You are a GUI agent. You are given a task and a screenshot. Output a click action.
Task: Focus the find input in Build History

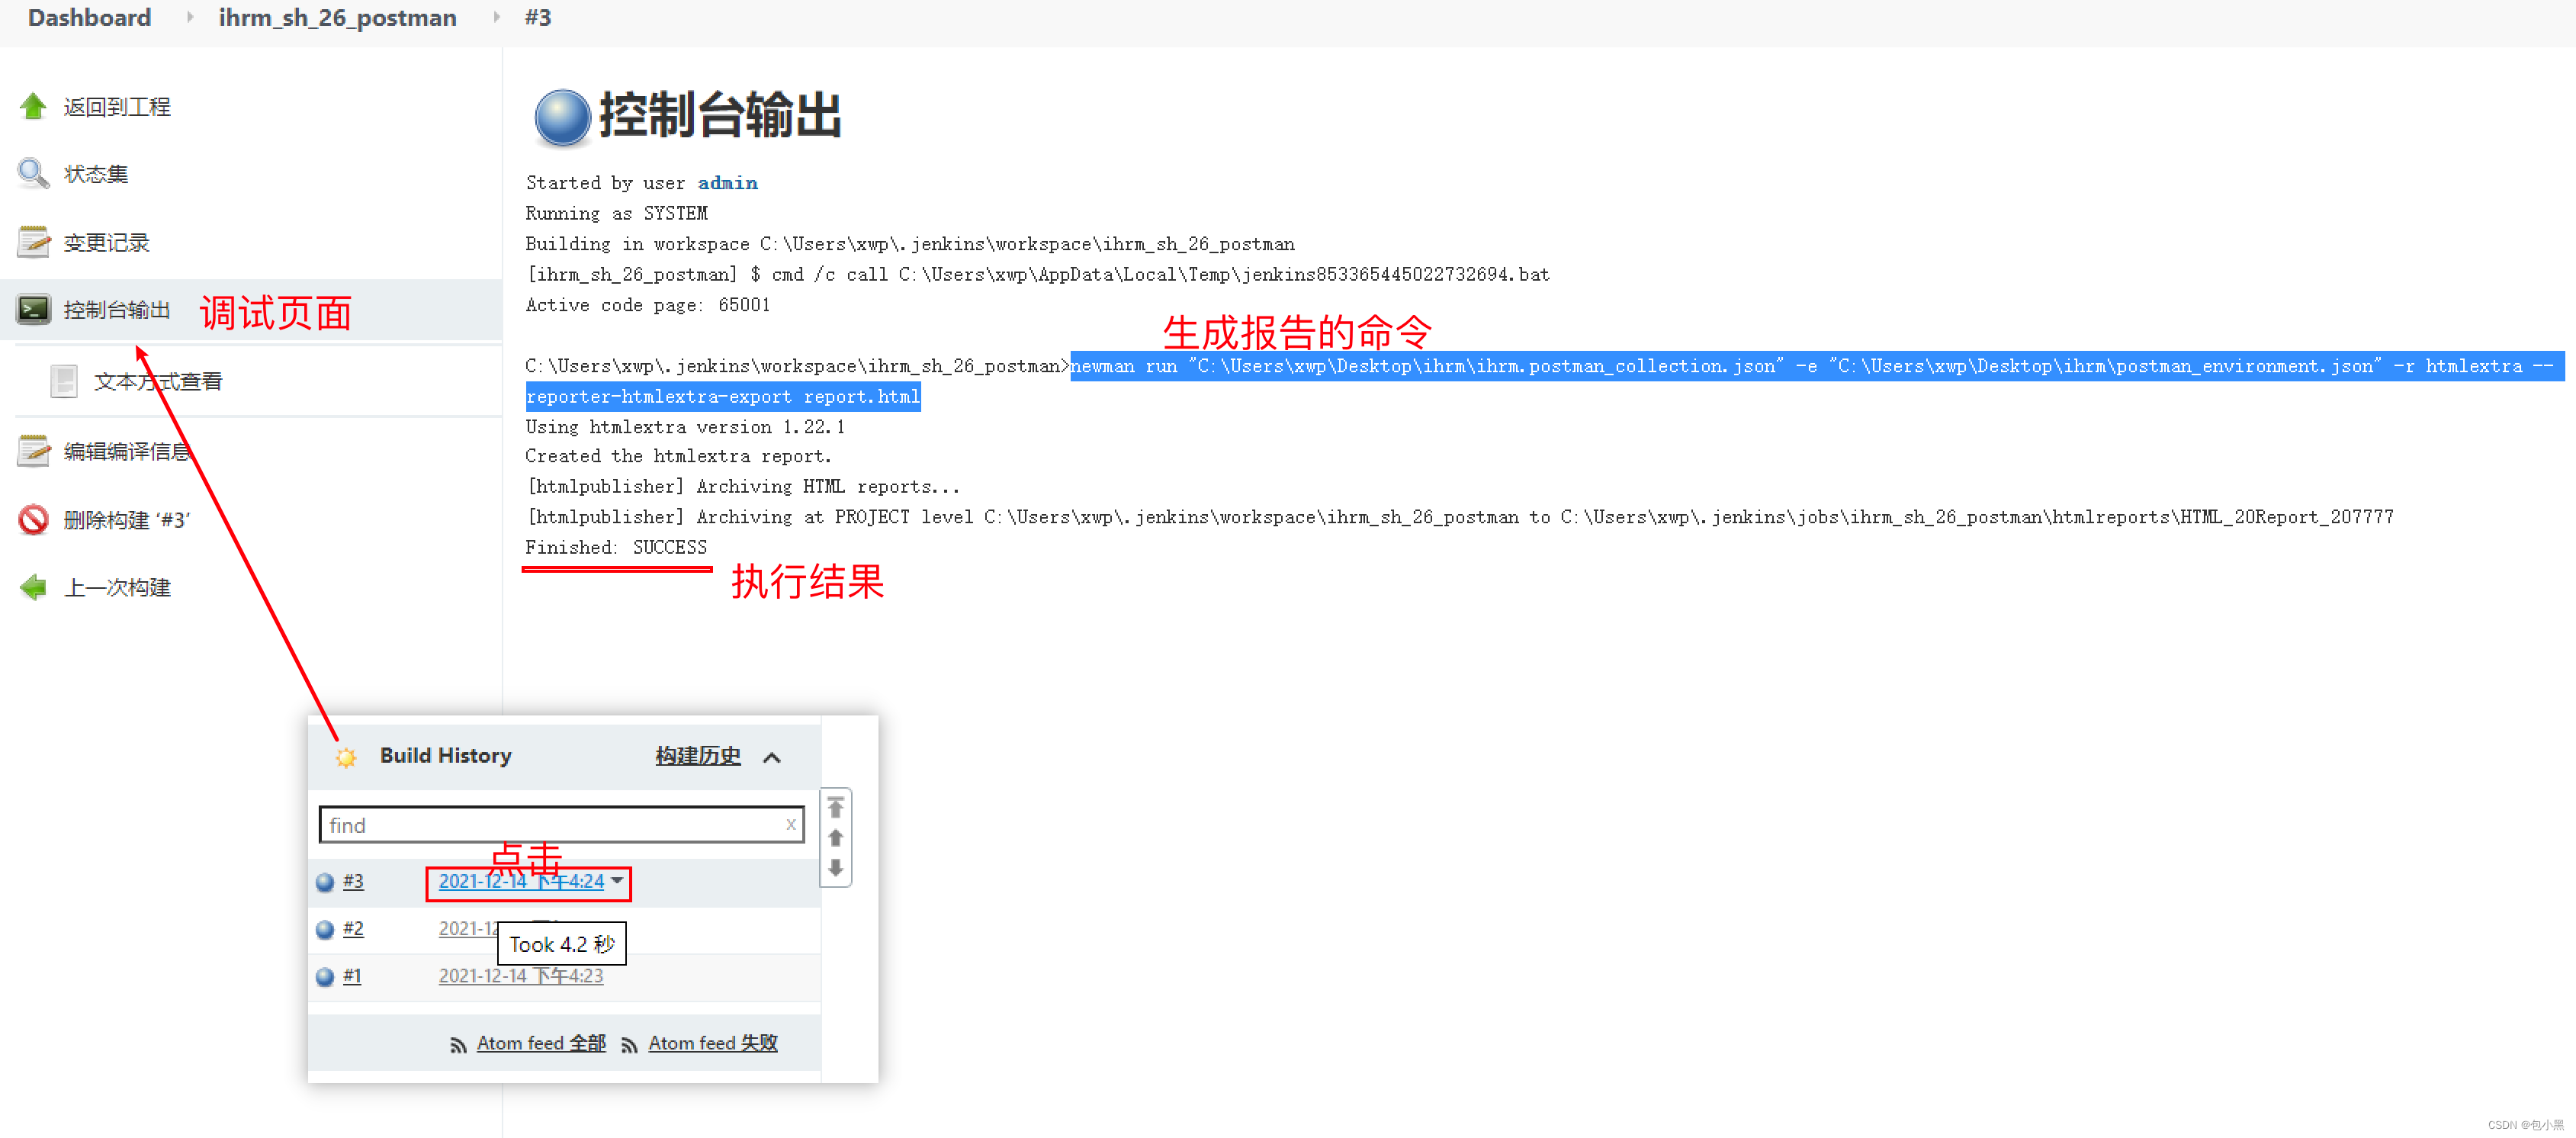(x=561, y=825)
